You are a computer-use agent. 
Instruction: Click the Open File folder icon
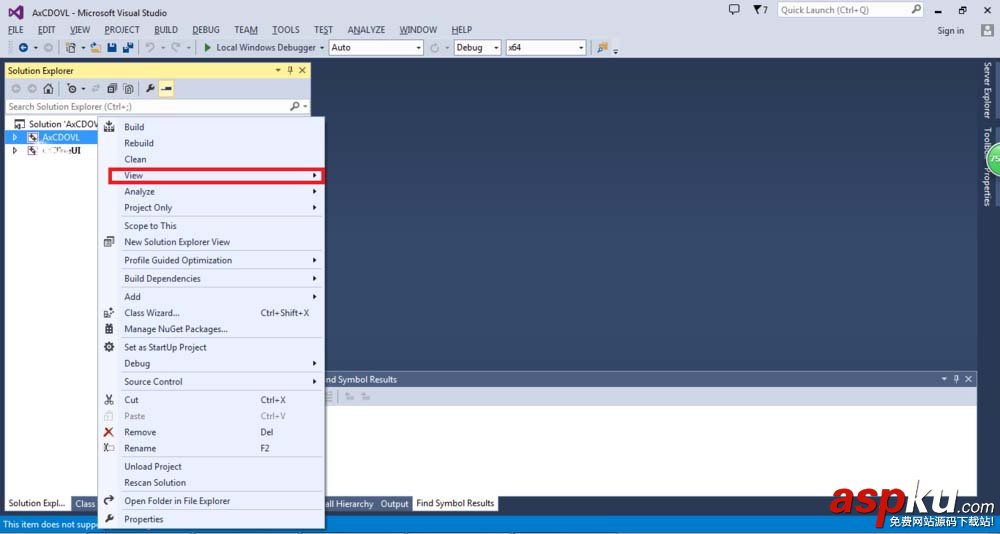click(x=96, y=48)
